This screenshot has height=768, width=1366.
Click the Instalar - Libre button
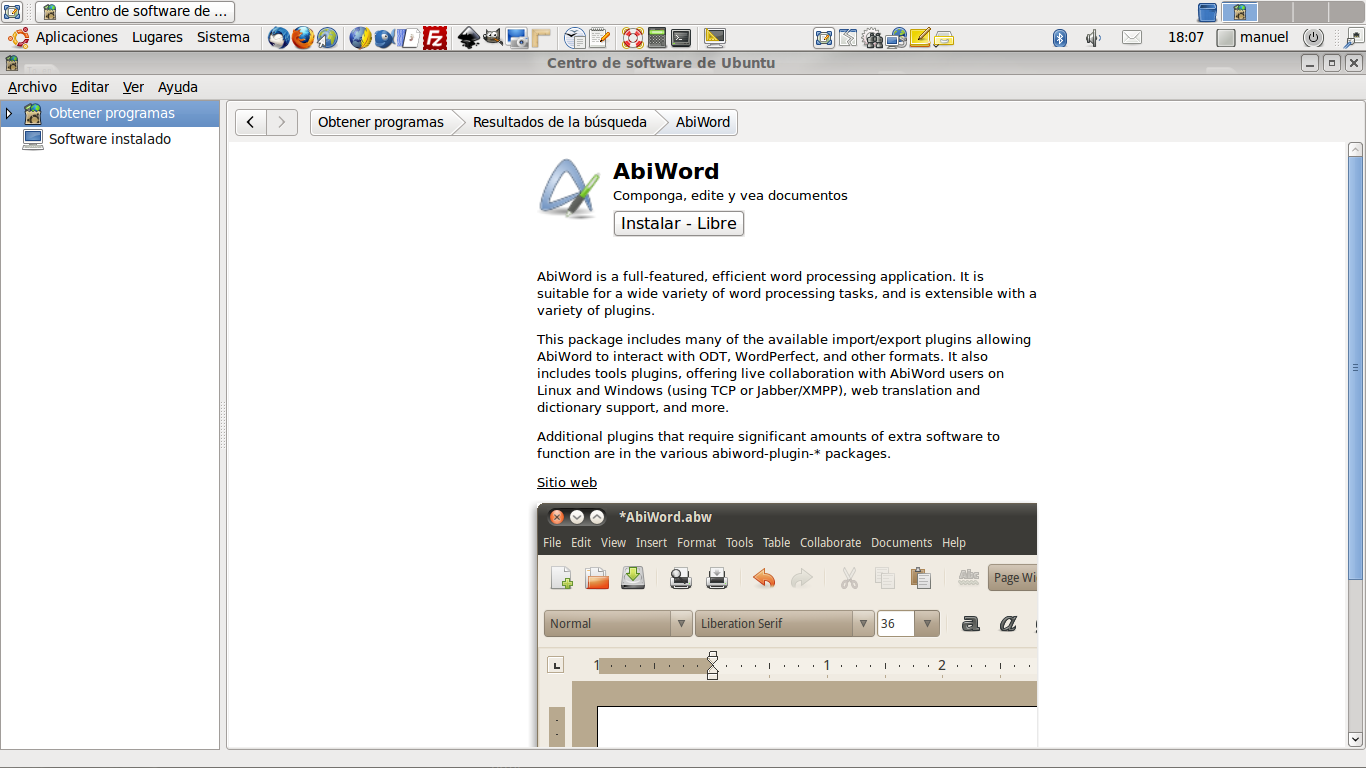678,223
